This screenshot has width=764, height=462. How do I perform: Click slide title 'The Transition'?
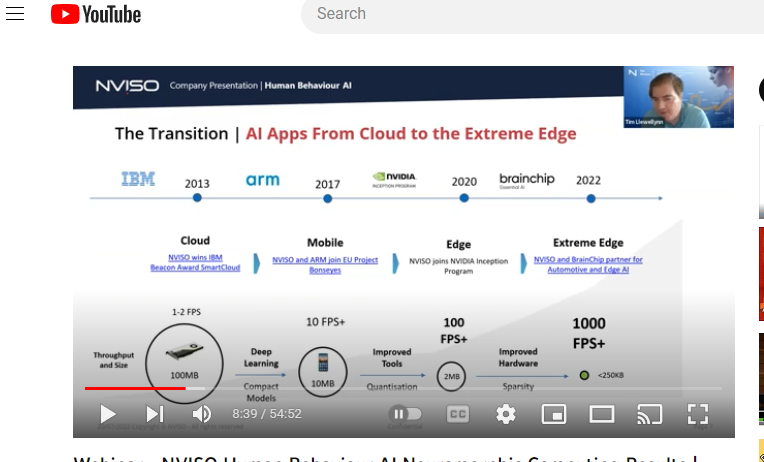pos(172,134)
